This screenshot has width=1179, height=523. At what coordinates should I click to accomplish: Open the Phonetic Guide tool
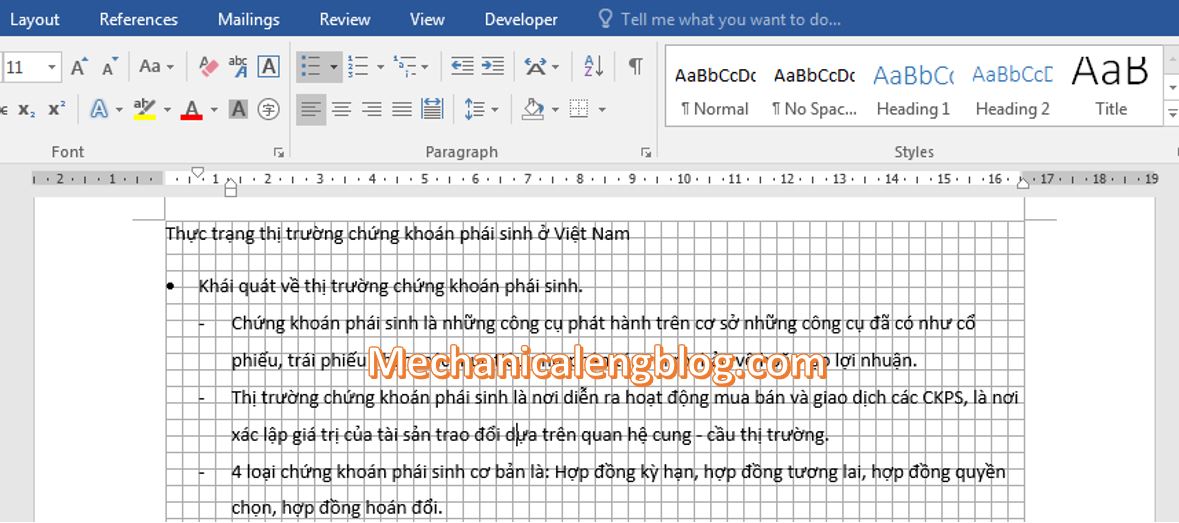pos(238,67)
